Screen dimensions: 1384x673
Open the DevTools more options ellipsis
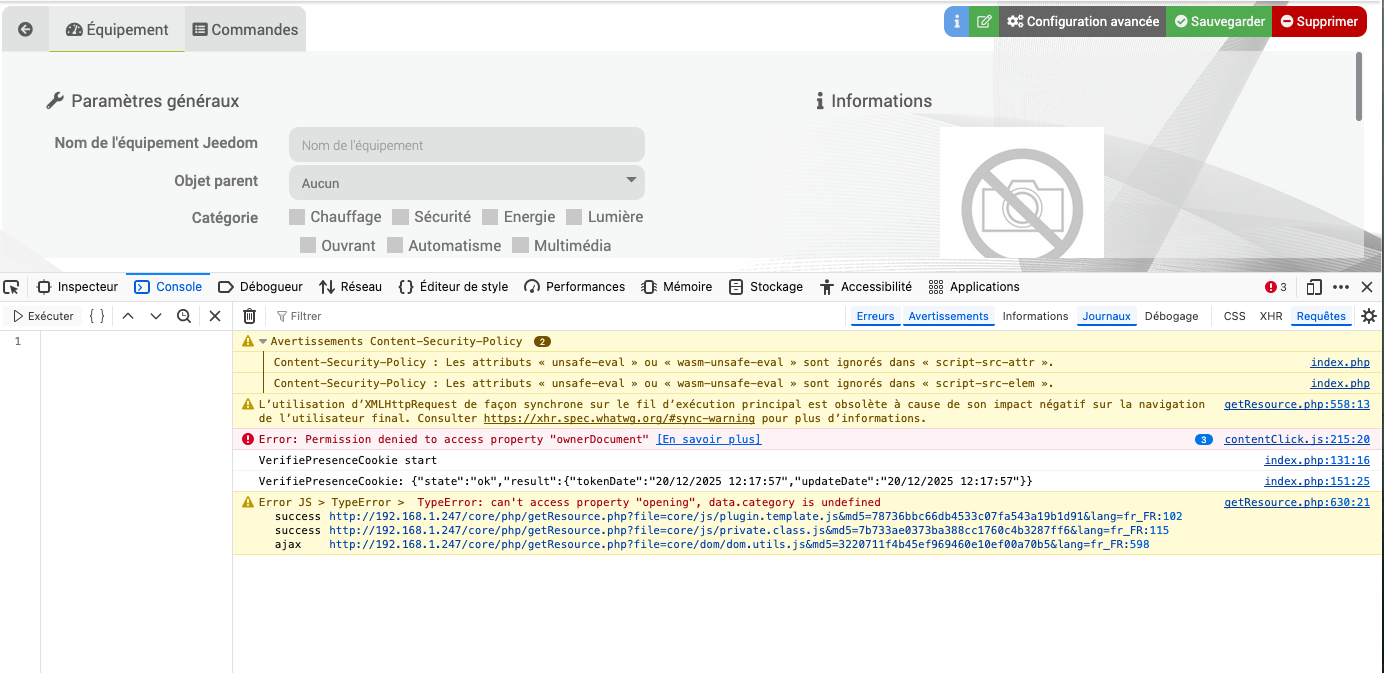tap(1342, 287)
